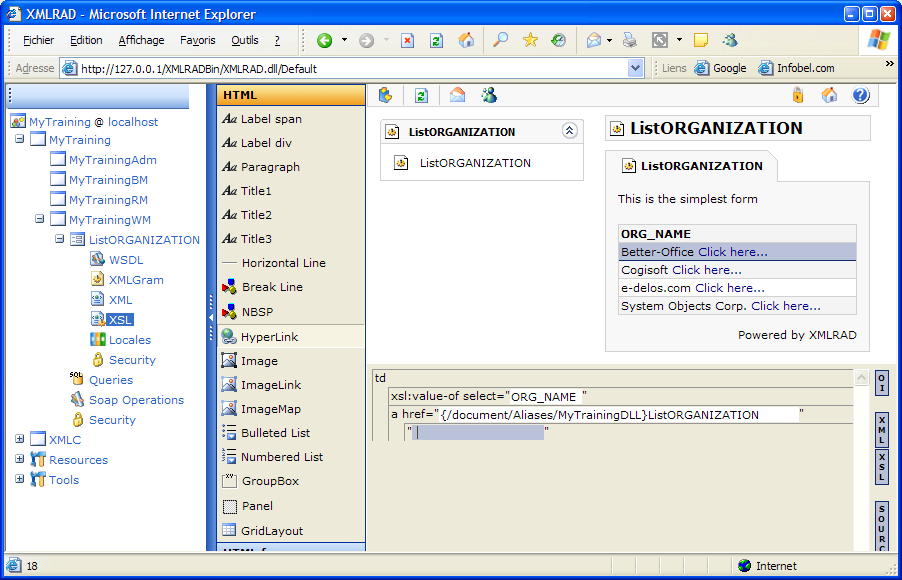The width and height of the screenshot is (902, 580).
Task: Choose the GridLayout component
Action: click(271, 531)
